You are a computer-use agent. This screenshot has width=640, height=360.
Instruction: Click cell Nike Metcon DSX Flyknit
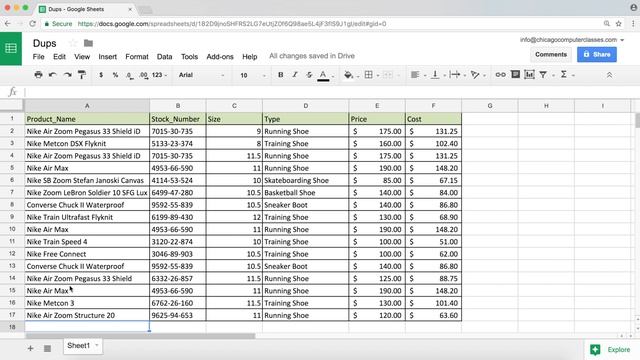pyautogui.click(x=87, y=143)
